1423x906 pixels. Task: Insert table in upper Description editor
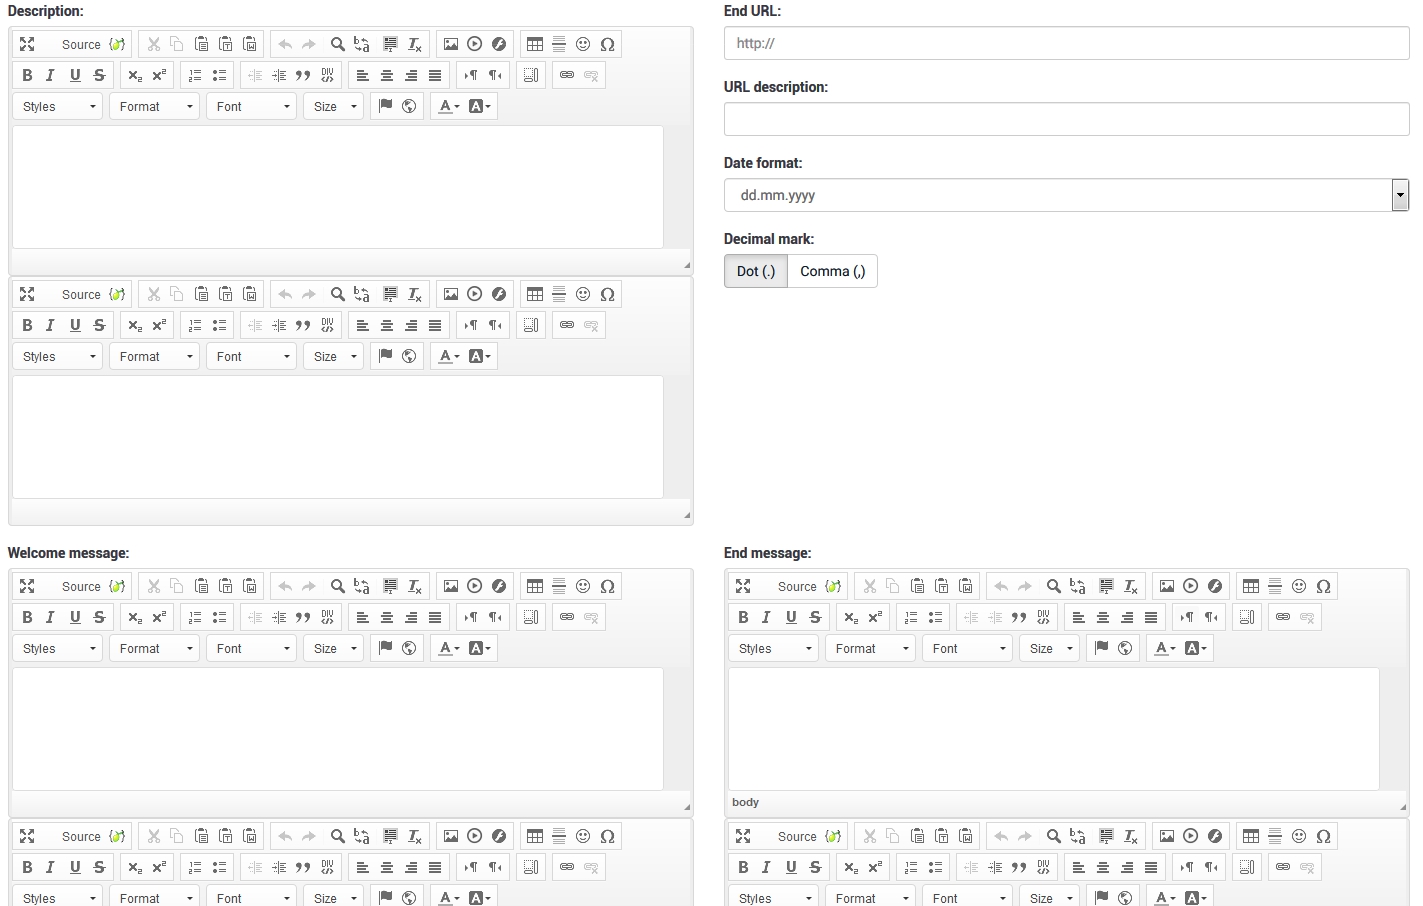pyautogui.click(x=535, y=44)
